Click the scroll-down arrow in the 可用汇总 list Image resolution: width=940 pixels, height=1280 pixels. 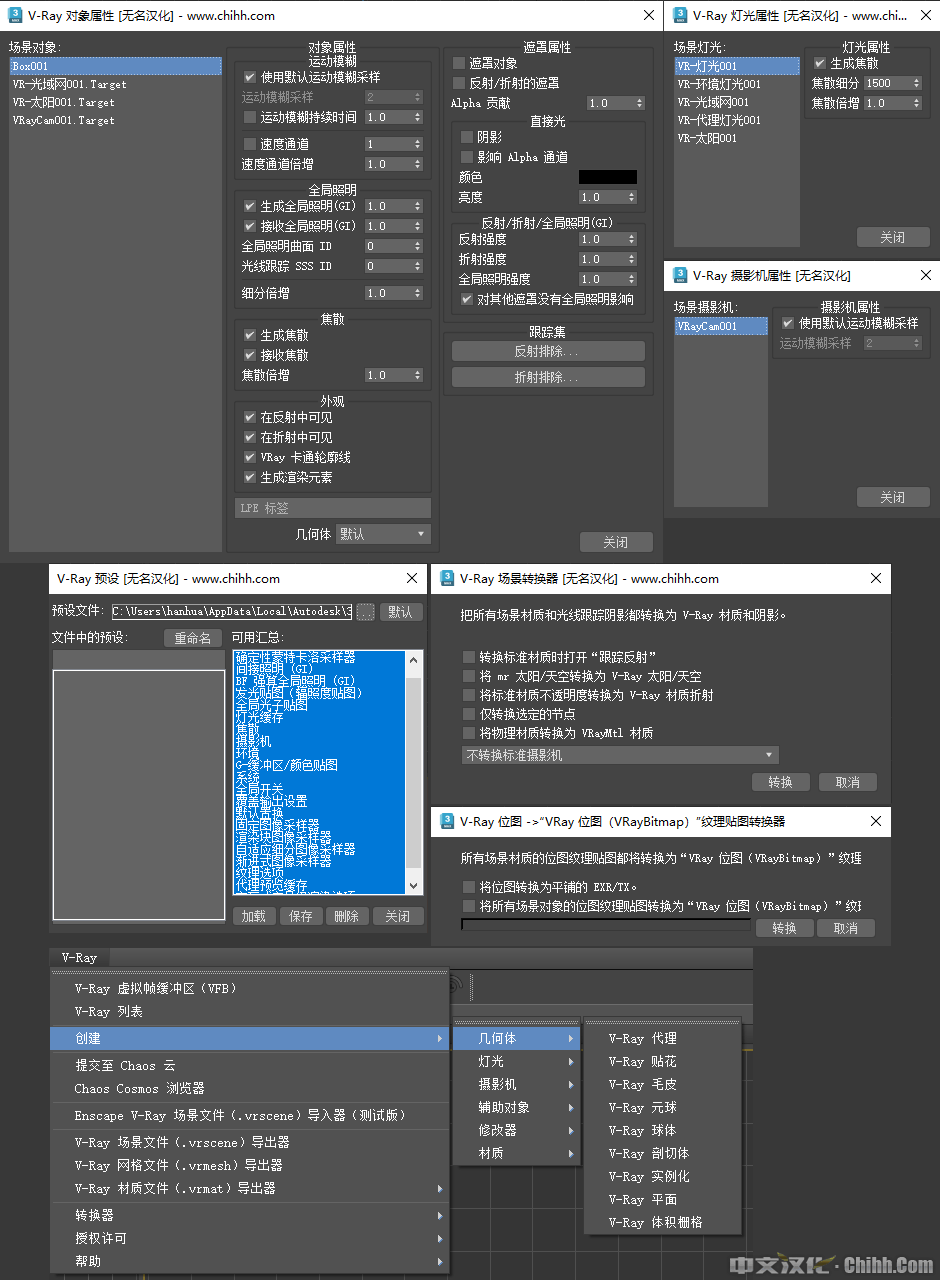414,886
